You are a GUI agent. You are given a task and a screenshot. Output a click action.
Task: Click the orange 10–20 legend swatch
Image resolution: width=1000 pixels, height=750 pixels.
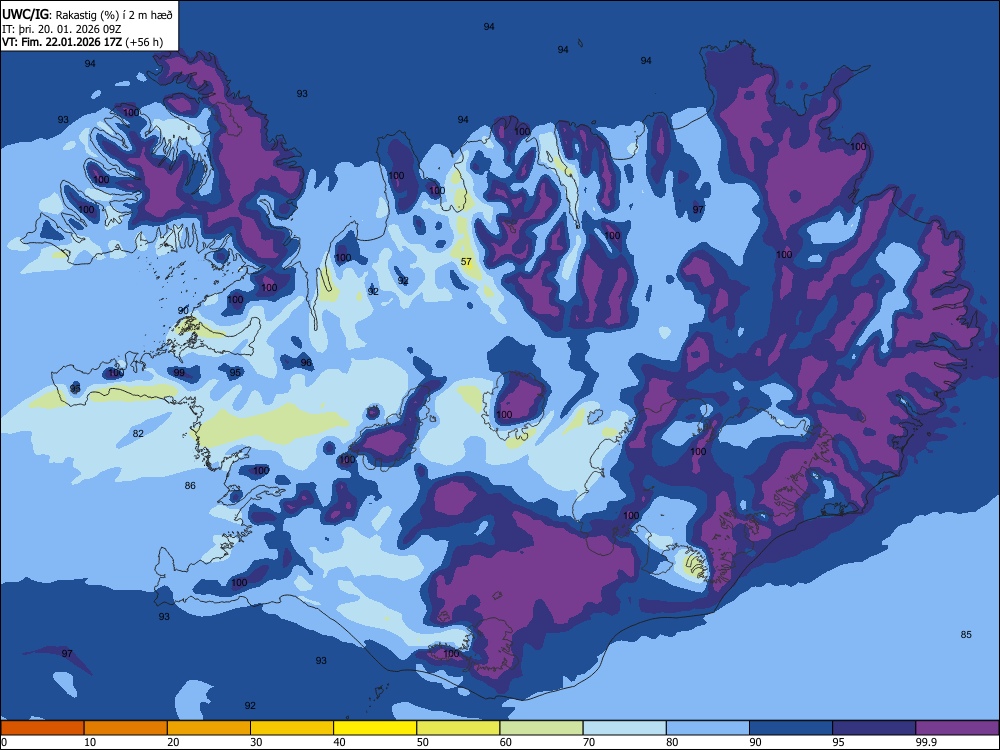click(126, 728)
